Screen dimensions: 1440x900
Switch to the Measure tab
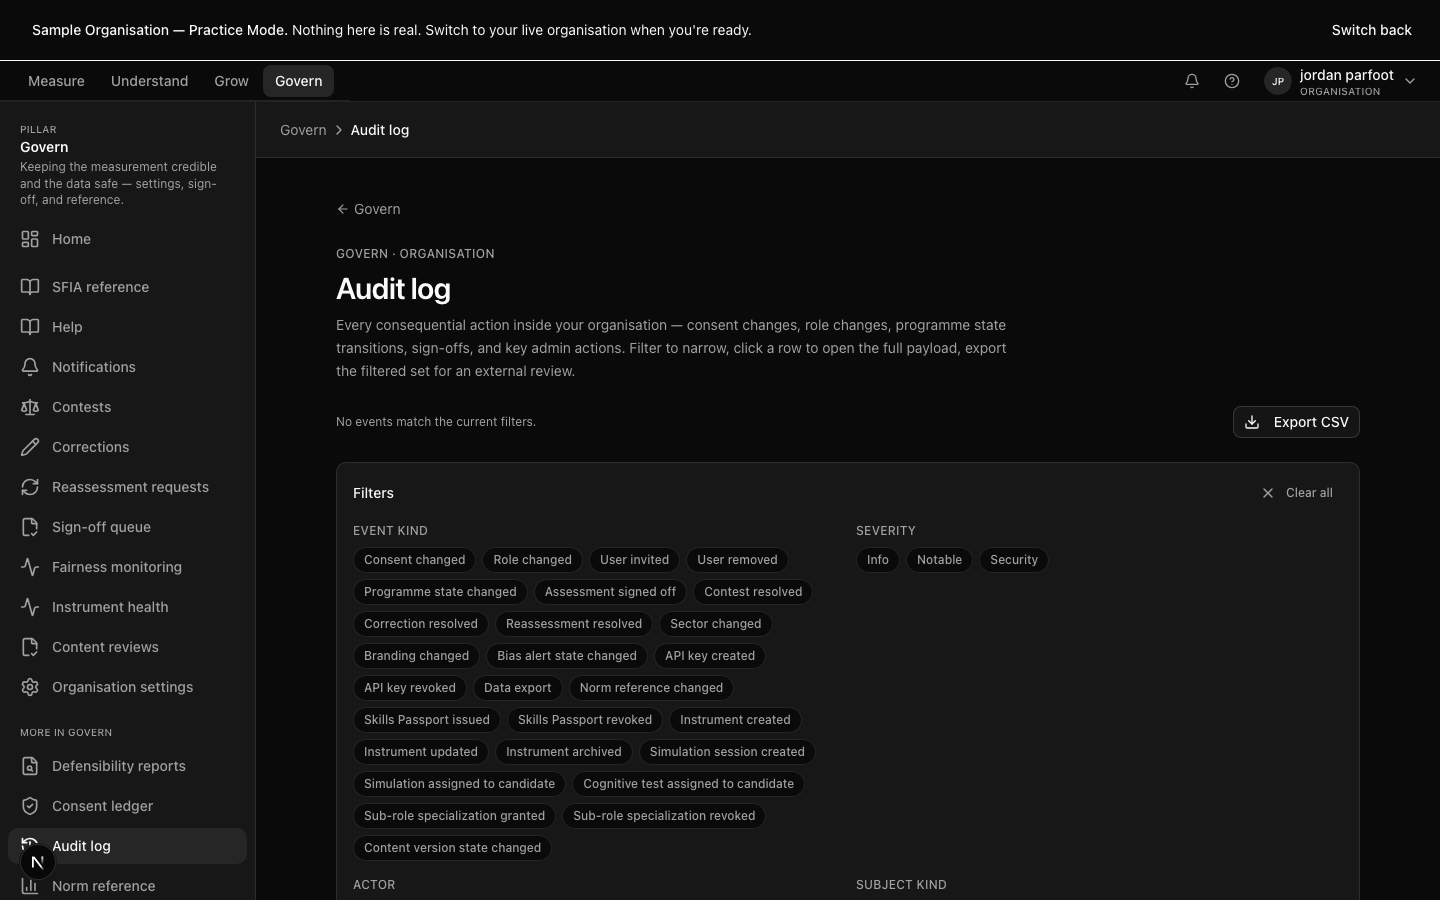point(56,81)
